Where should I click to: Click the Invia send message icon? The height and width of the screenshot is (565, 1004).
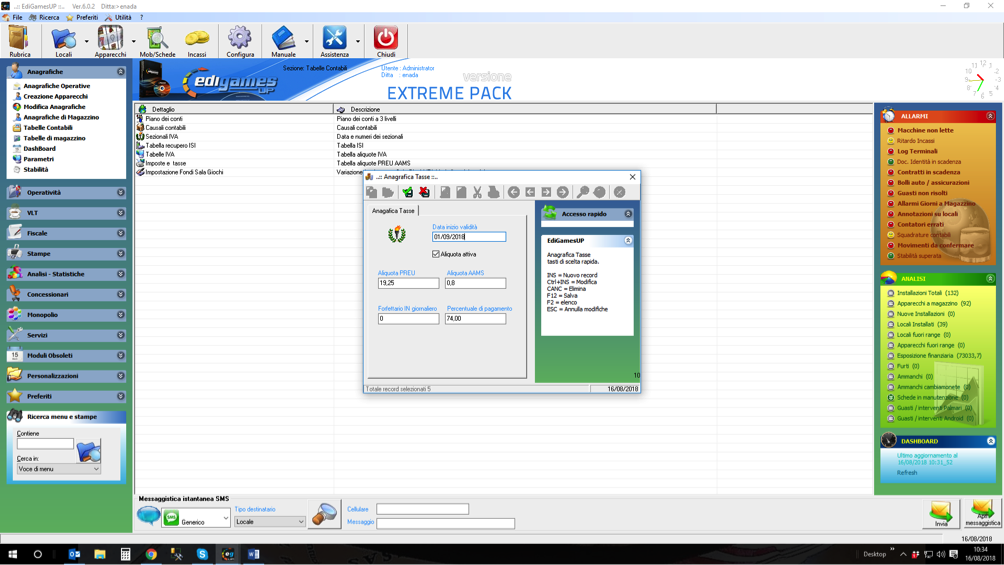coord(941,513)
